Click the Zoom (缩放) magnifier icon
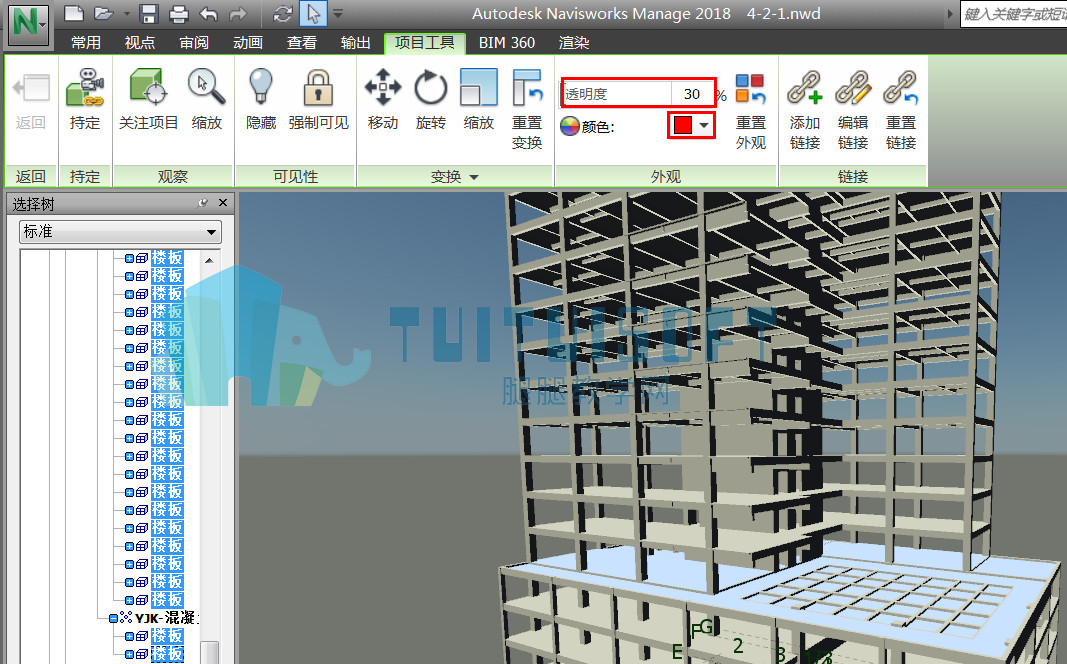Image resolution: width=1067 pixels, height=664 pixels. click(206, 88)
